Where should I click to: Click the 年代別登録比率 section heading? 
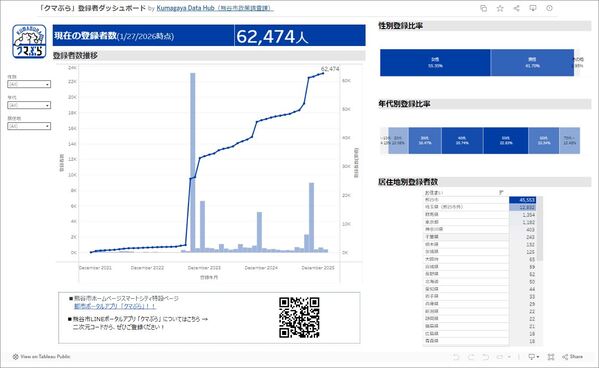404,104
